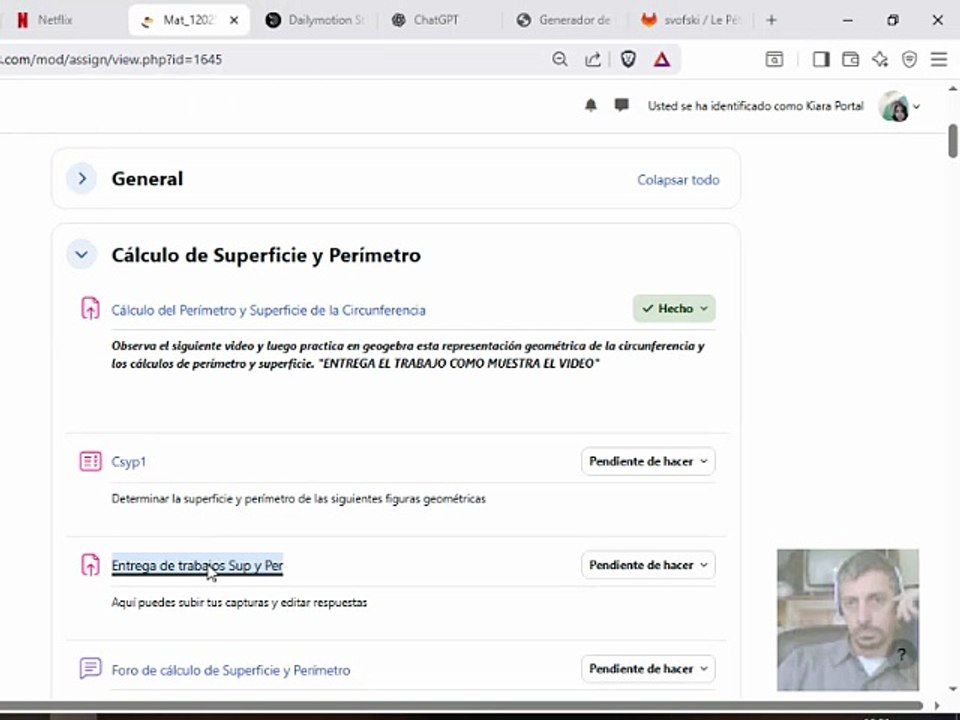Click the help question mark button
The height and width of the screenshot is (720, 960).
click(901, 655)
